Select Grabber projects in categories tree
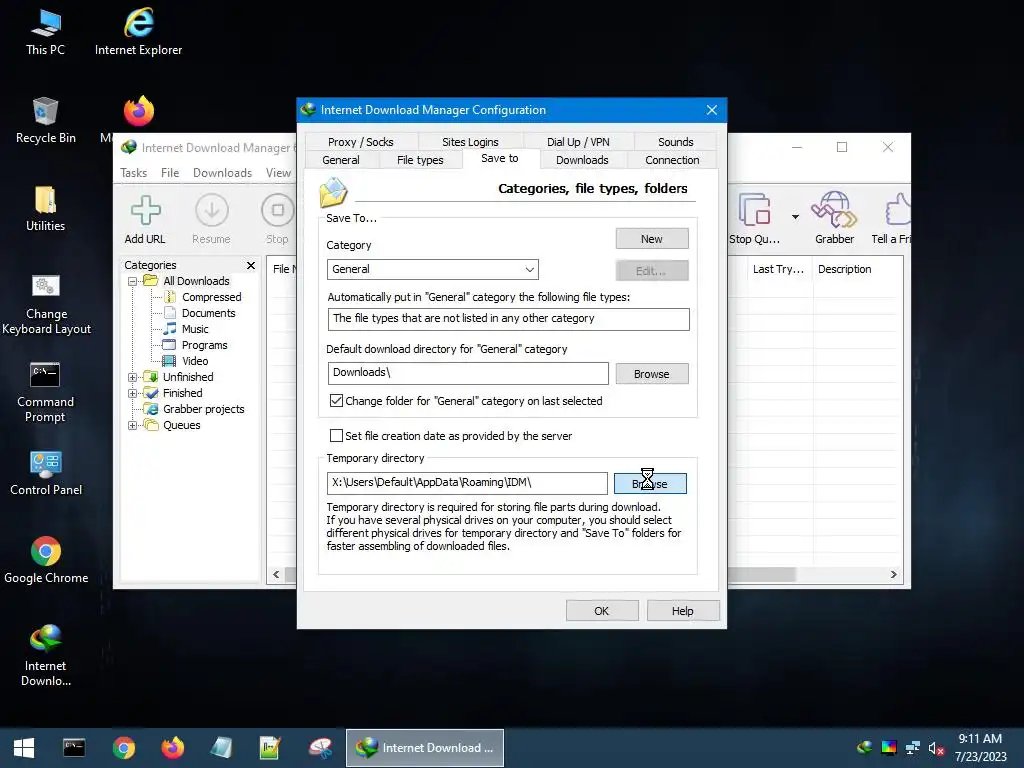 pos(203,409)
